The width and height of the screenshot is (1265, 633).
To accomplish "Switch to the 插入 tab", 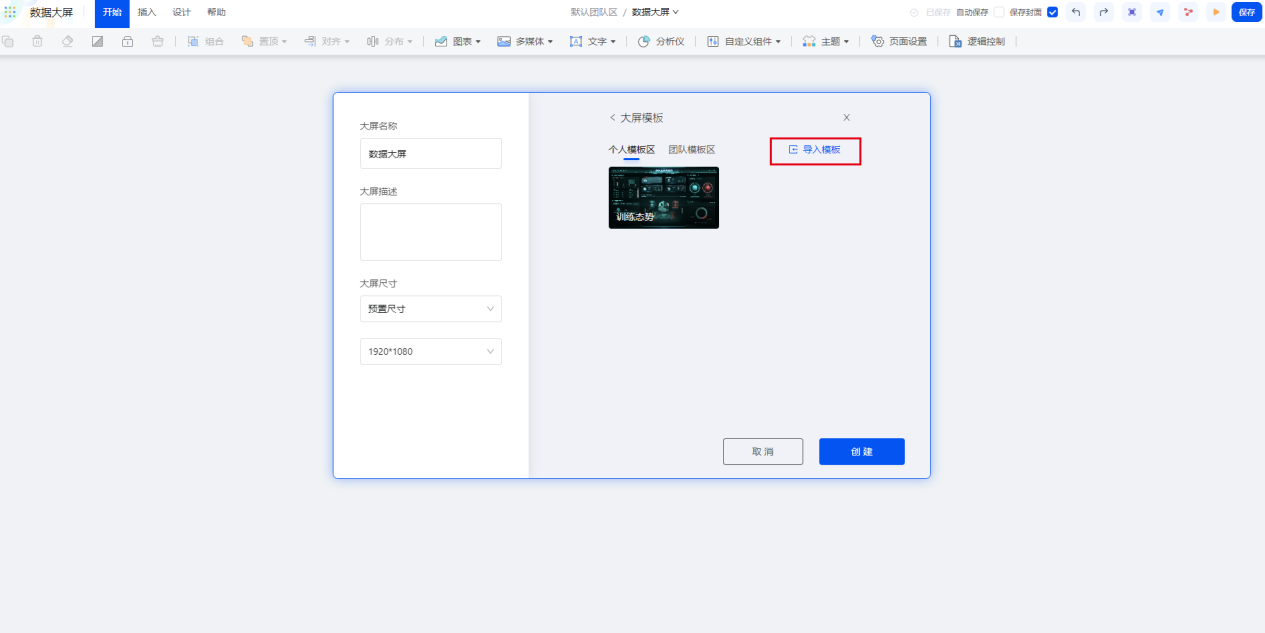I will tap(147, 12).
